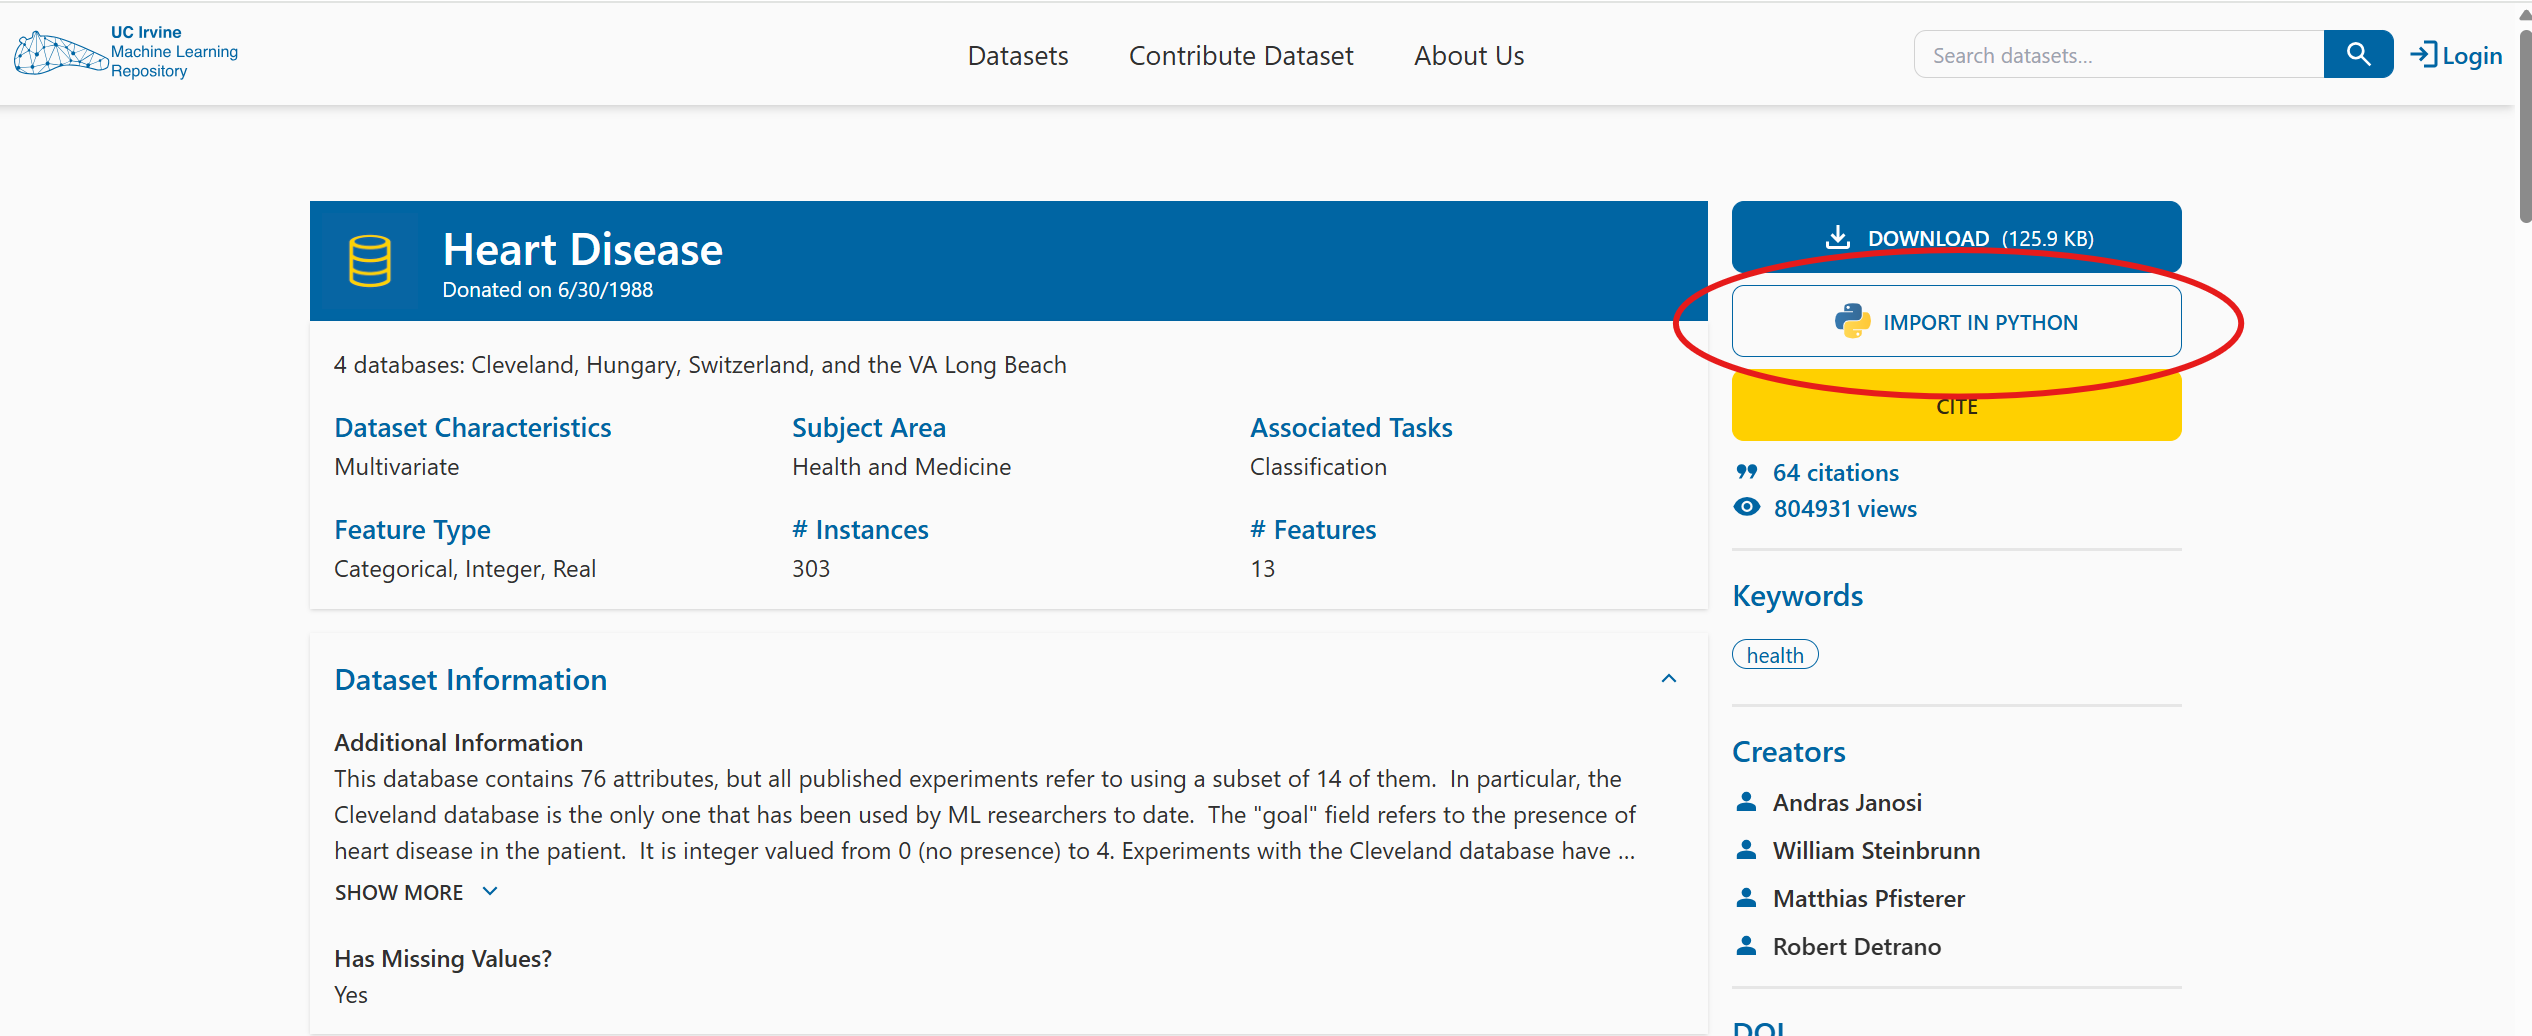Viewport: 2532px width, 1036px height.
Task: Click the download arrow icon
Action: [1838, 237]
